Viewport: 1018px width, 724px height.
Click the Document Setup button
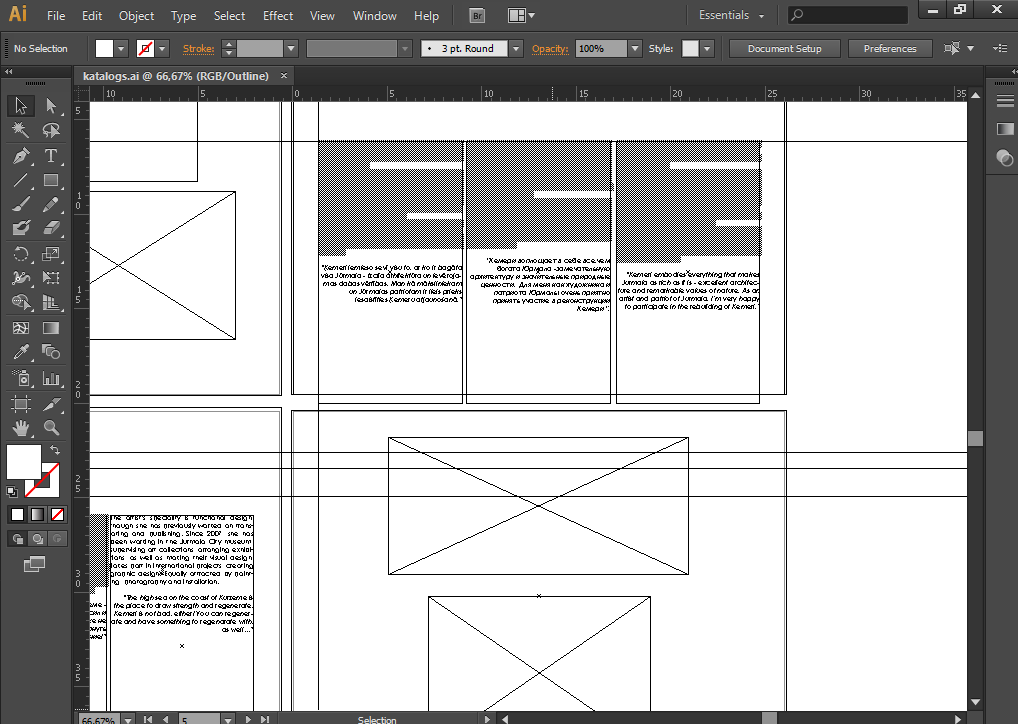coord(784,48)
